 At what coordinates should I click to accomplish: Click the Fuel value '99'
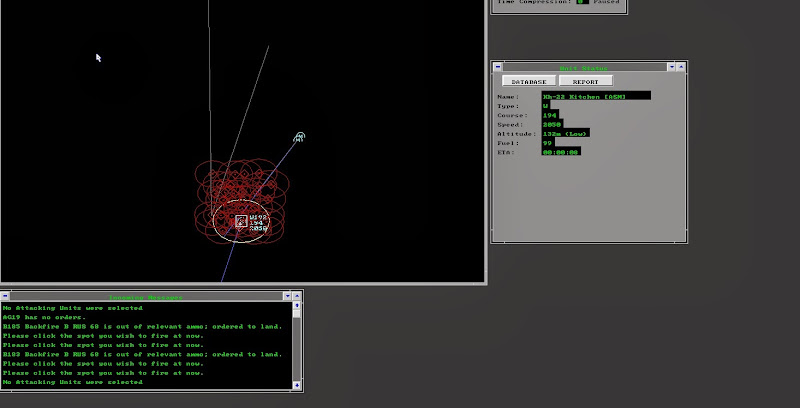click(x=547, y=142)
